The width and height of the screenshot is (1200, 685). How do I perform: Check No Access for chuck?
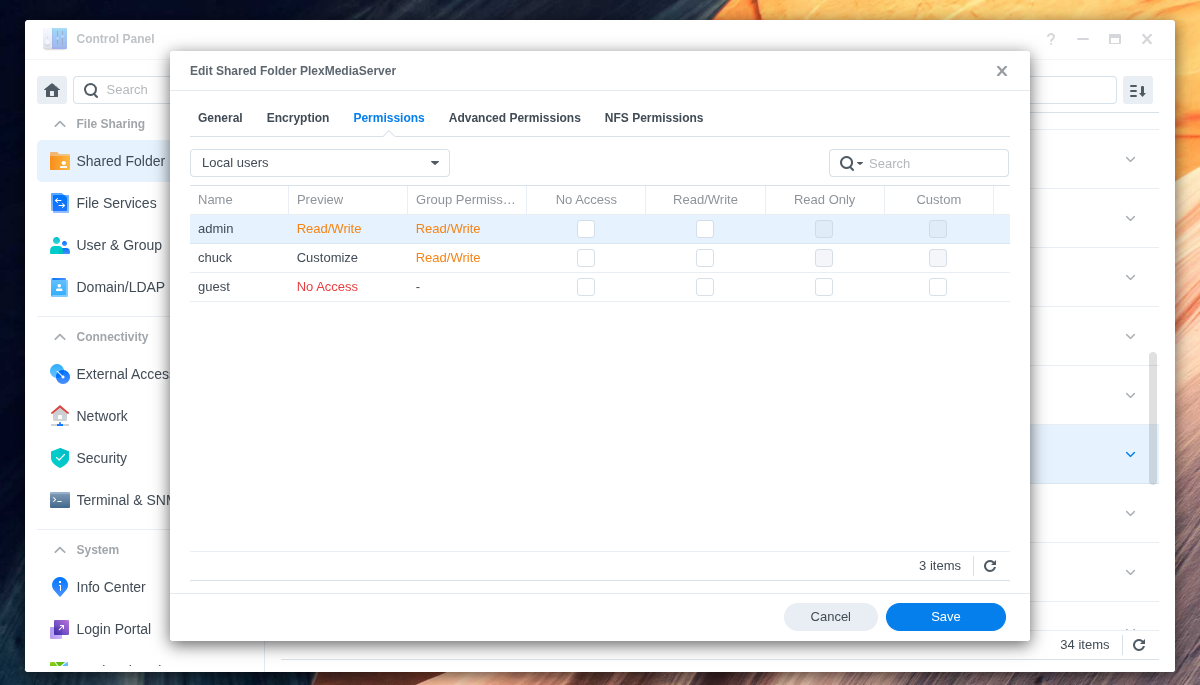[x=586, y=258]
